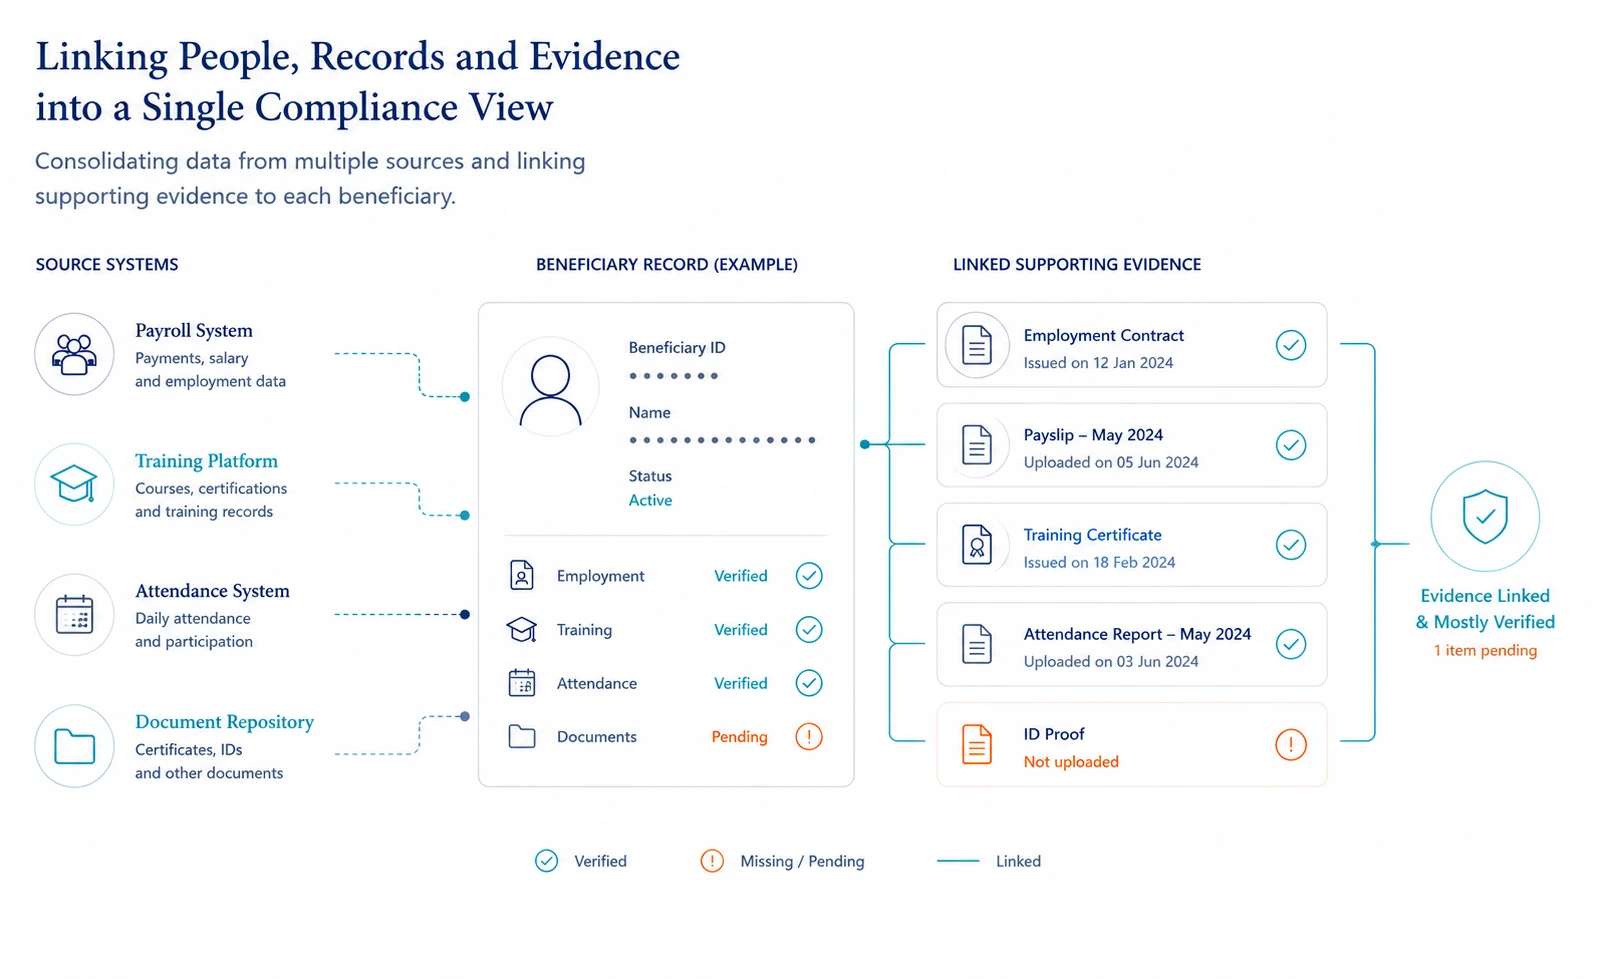The image size is (1606, 979).
Task: Click the 'Payments, salary and employment data' description
Action: coord(210,369)
